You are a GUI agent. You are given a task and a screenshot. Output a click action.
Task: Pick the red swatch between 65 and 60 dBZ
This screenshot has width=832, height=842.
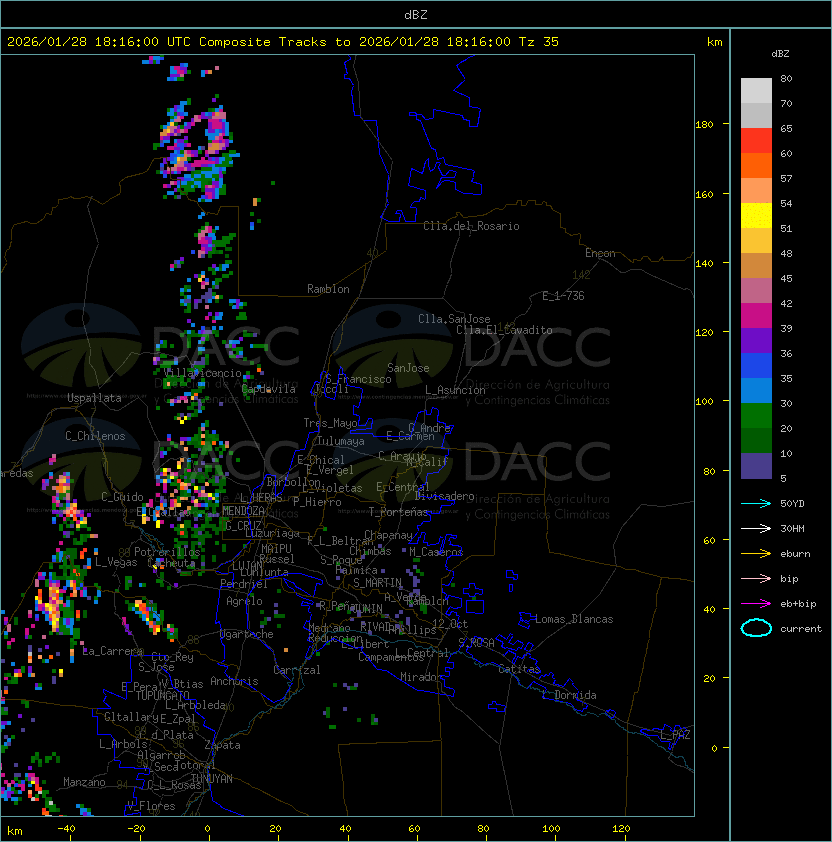[x=756, y=141]
